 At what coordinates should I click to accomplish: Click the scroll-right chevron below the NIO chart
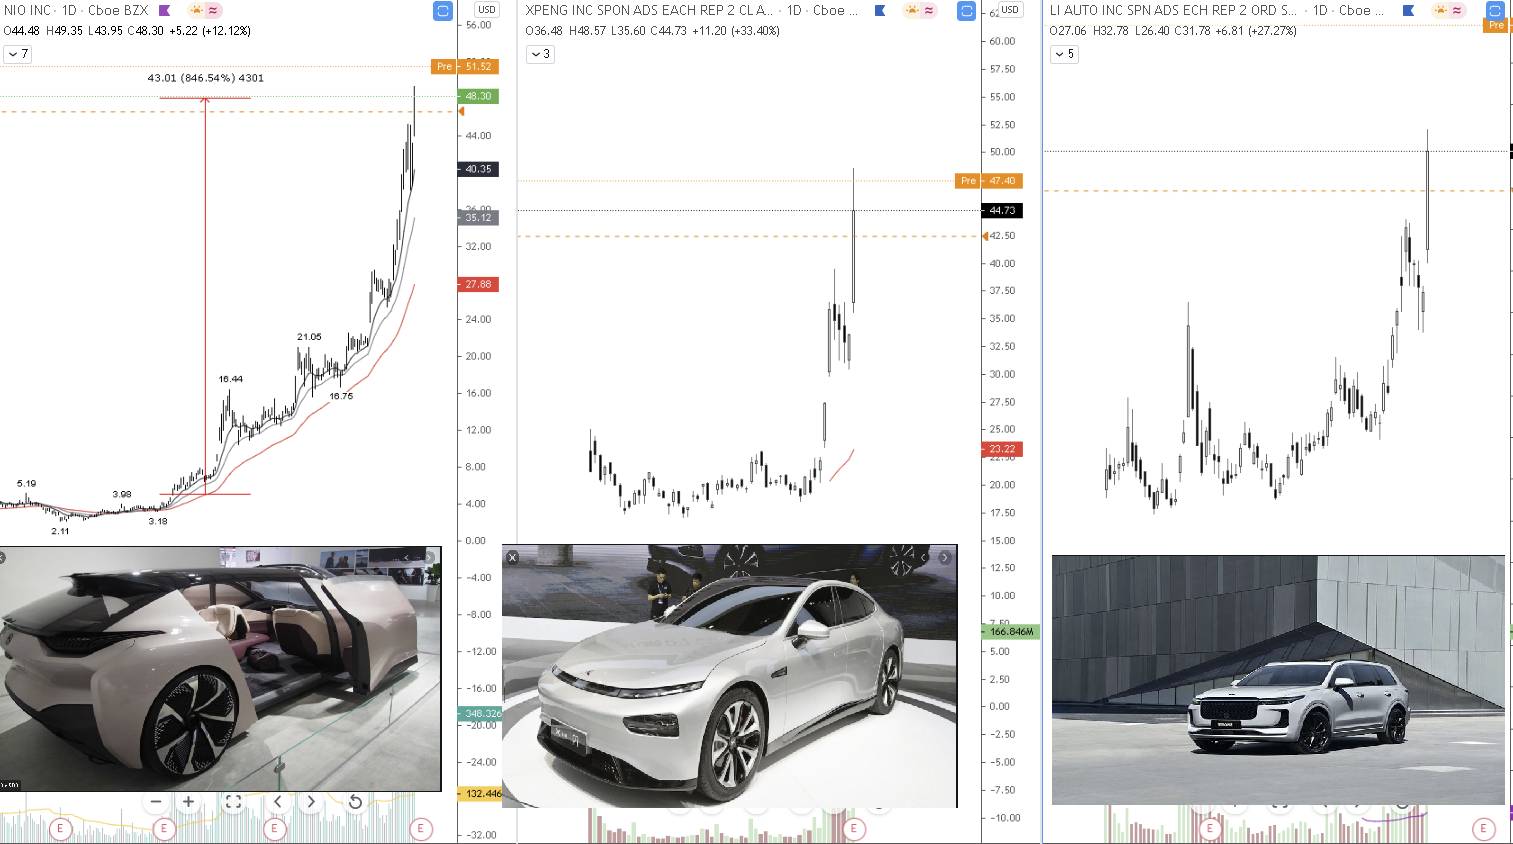click(311, 801)
